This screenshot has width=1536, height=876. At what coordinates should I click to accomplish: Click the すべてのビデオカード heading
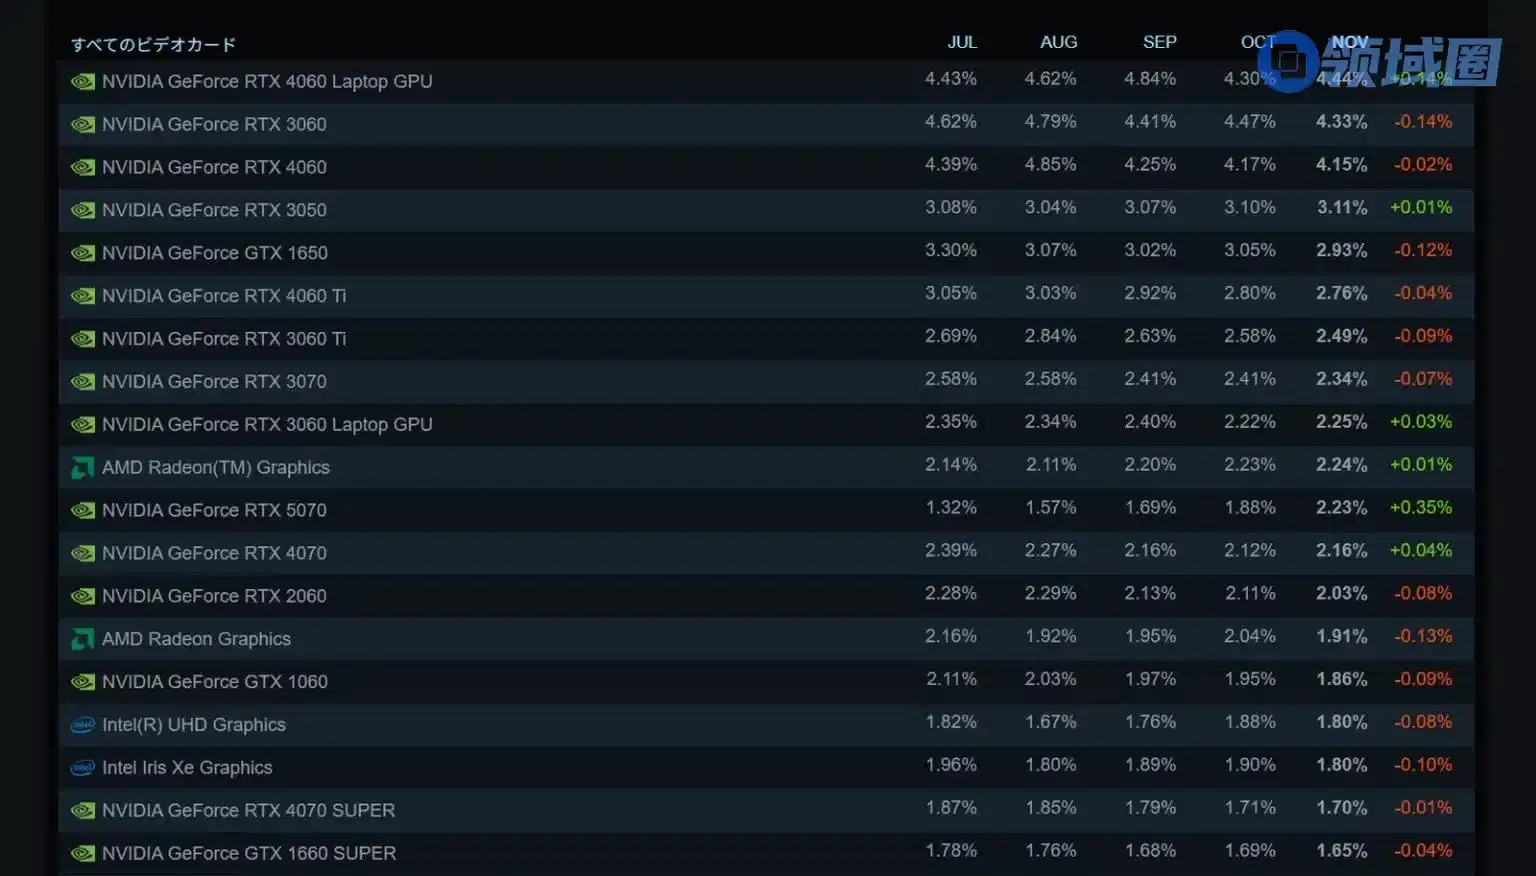[x=154, y=45]
